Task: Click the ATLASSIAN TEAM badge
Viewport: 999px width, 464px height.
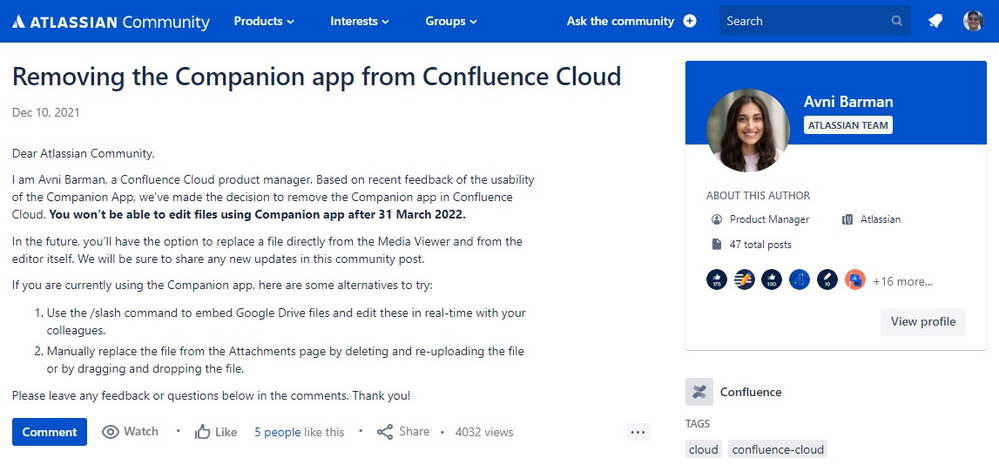Action: (848, 126)
